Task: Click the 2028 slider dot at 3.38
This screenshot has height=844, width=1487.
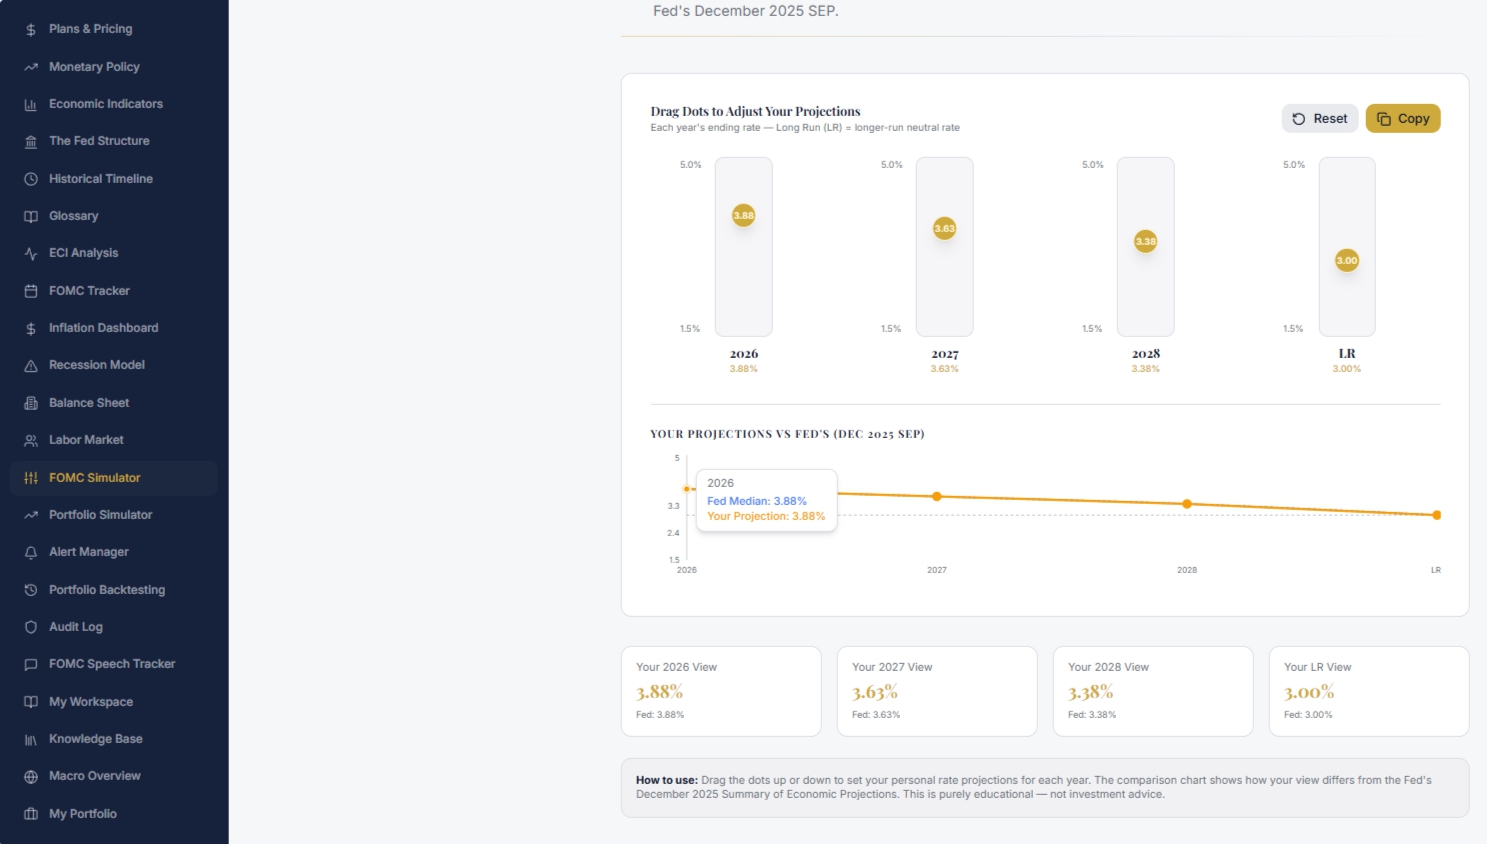Action: coord(1146,241)
